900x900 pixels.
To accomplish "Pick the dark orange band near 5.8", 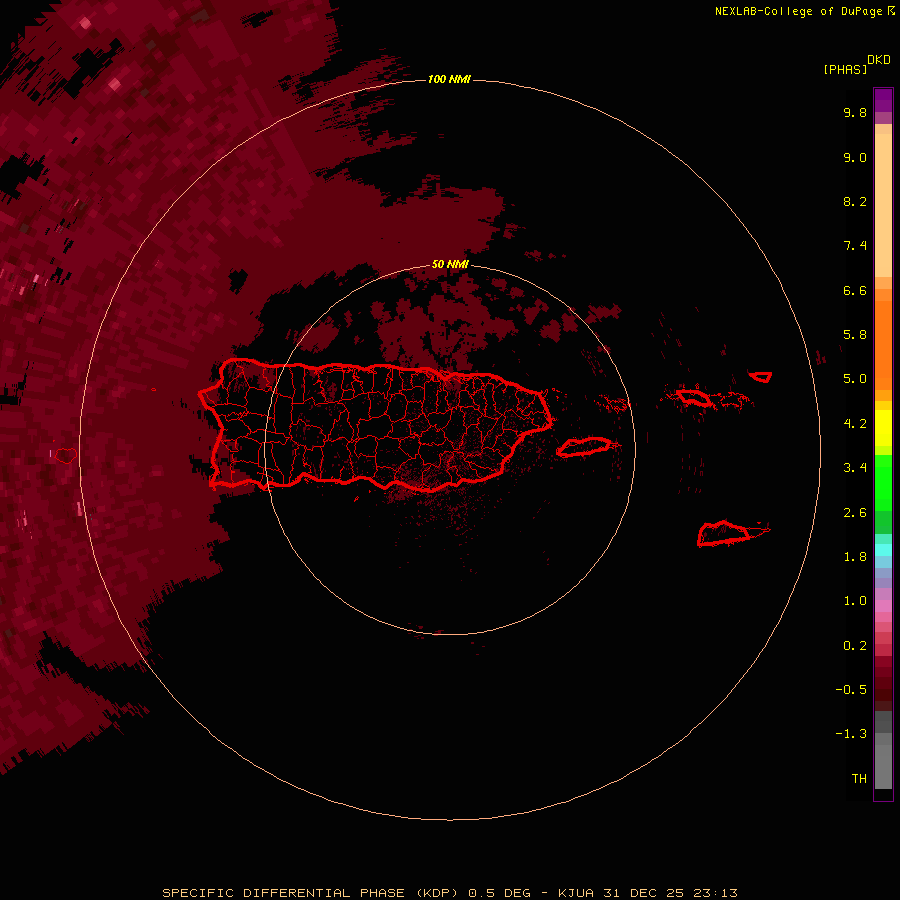I will (x=883, y=345).
